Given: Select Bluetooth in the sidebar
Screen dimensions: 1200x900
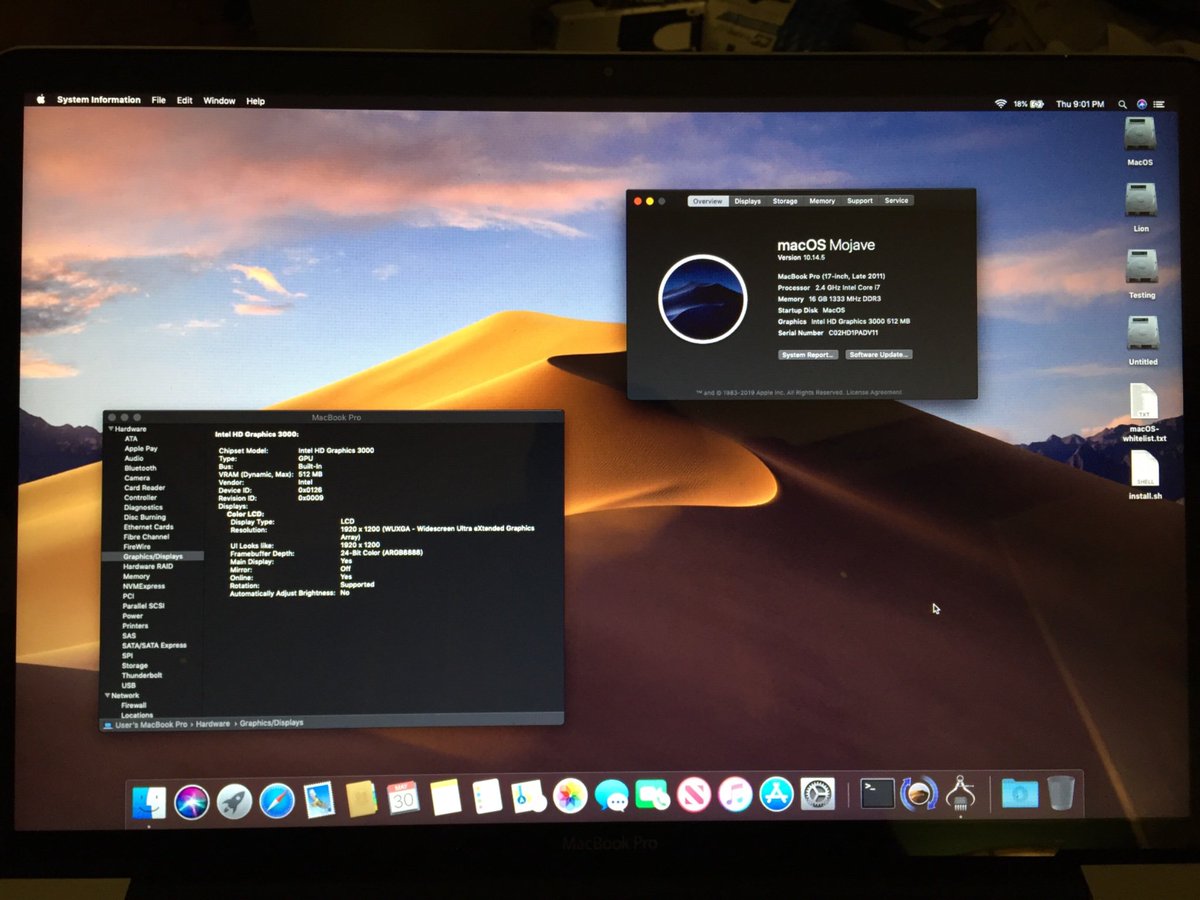Looking at the screenshot, I should pyautogui.click(x=140, y=468).
